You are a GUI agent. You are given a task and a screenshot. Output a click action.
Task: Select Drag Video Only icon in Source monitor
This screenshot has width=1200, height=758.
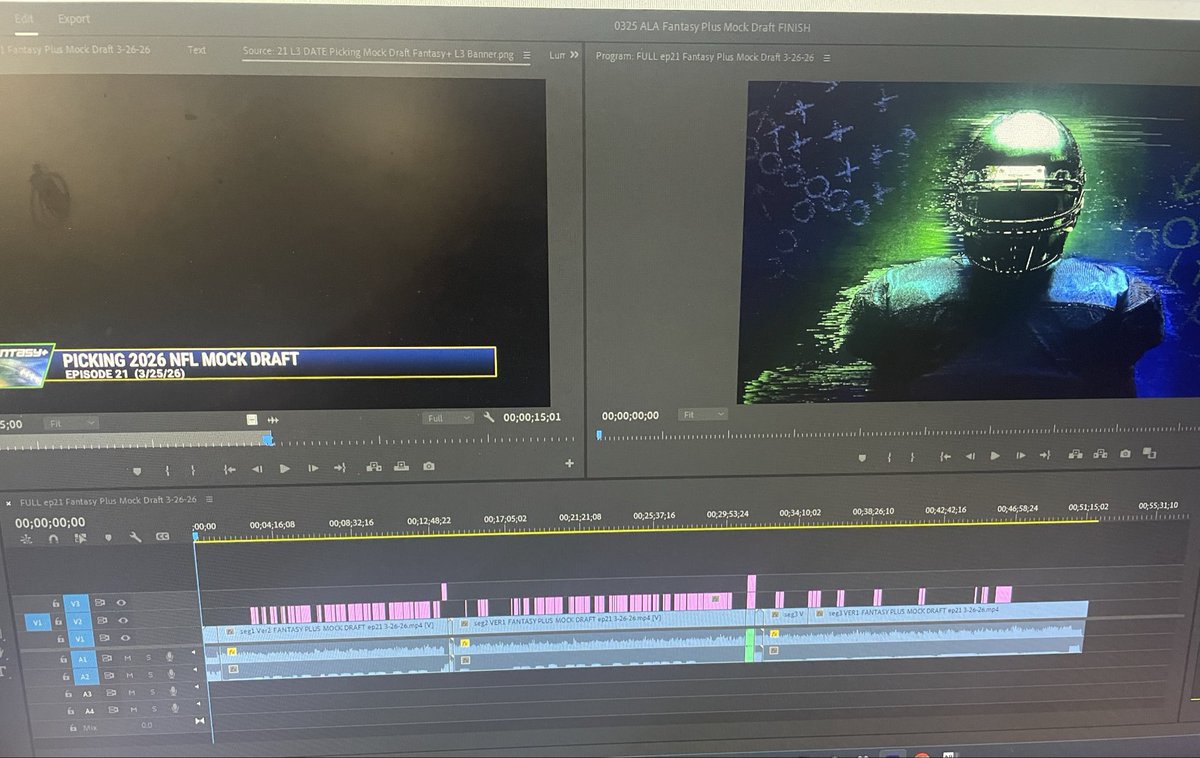[x=253, y=420]
